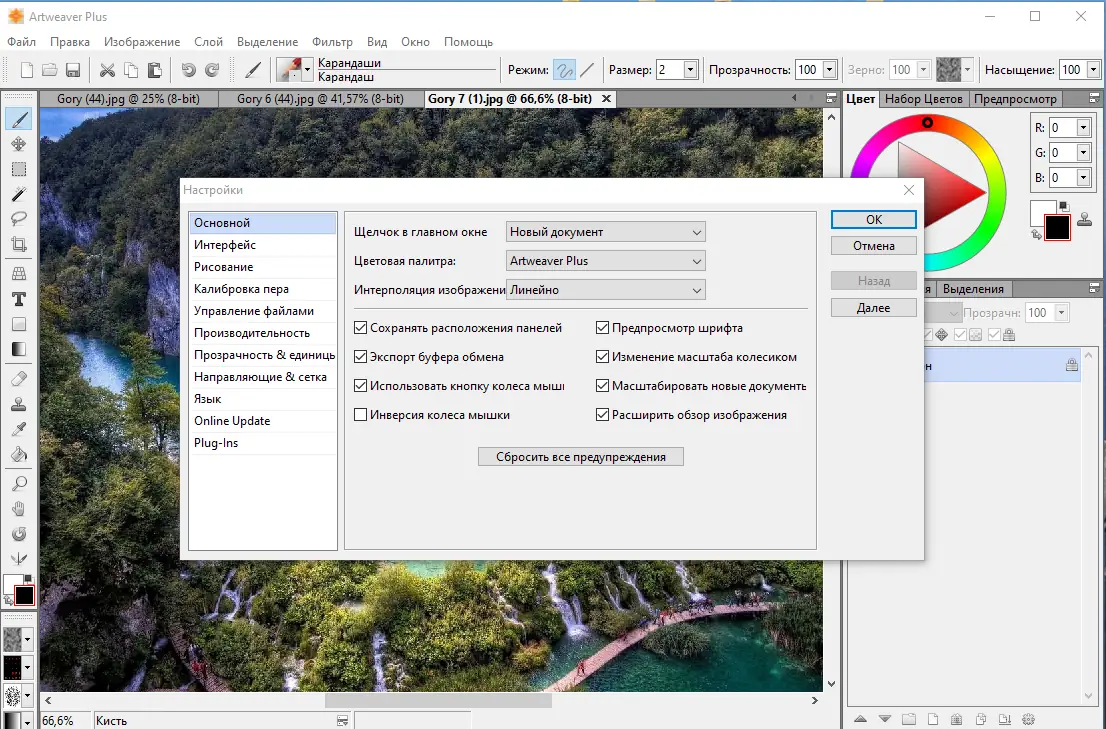Choose the Stamp tool
1106x729 pixels.
coord(19,404)
